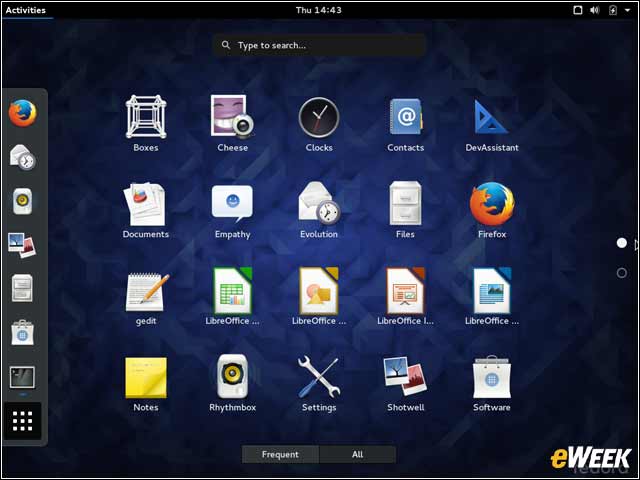
Task: Launch LibreOffice Impress presentation icon
Action: pyautogui.click(x=405, y=297)
